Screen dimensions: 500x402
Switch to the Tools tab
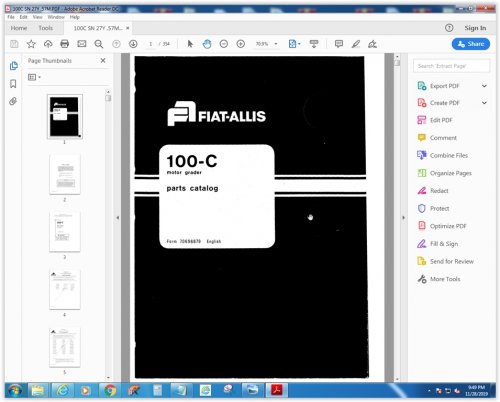click(x=46, y=28)
